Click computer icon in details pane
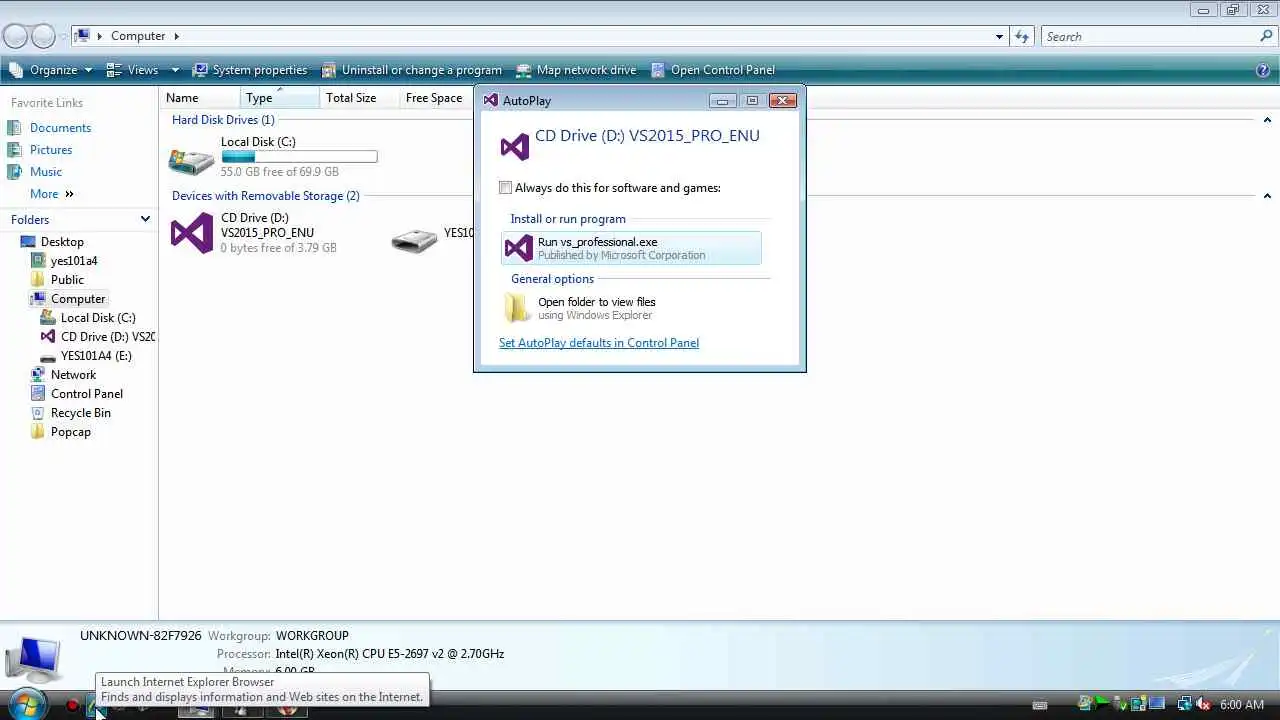The image size is (1280, 720). (33, 659)
